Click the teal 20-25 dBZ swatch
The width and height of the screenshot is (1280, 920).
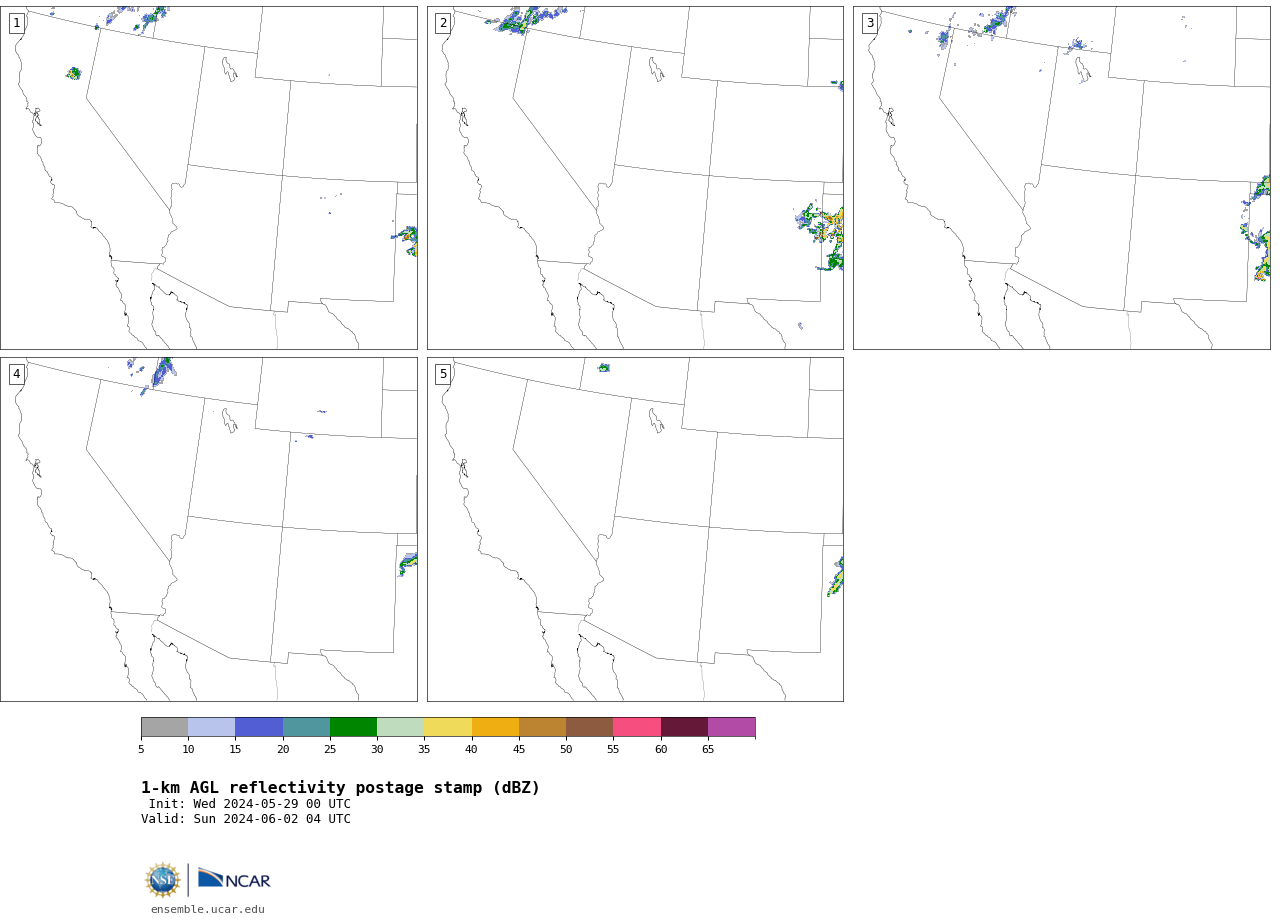(307, 727)
